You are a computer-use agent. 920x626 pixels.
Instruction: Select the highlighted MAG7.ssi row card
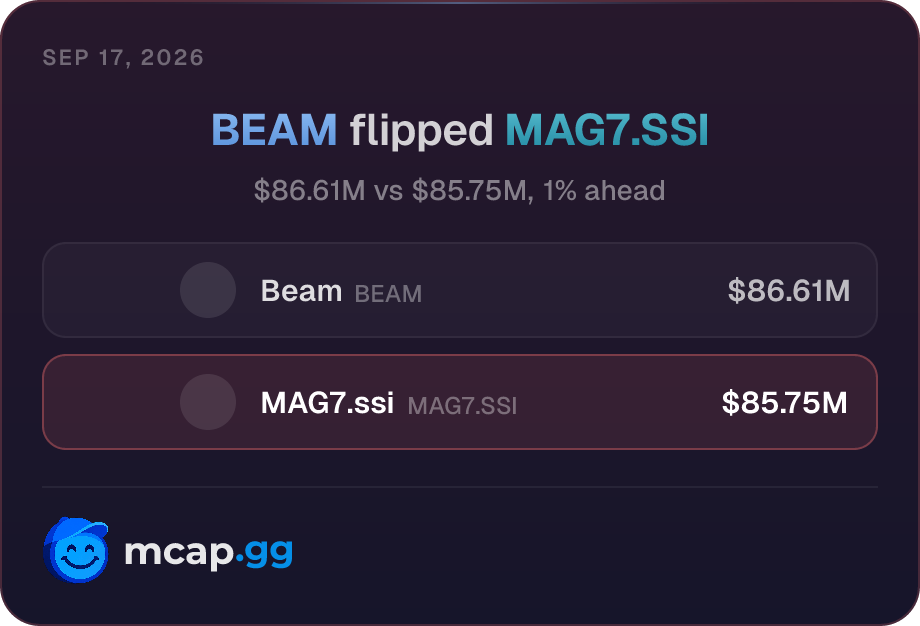pos(460,402)
